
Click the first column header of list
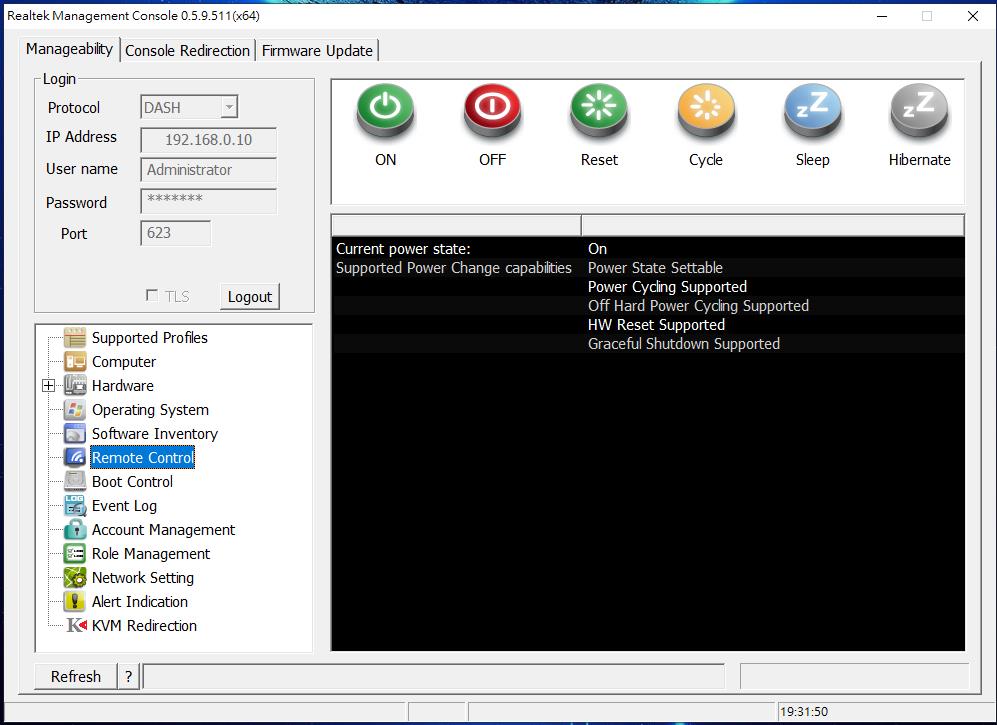click(x=457, y=225)
